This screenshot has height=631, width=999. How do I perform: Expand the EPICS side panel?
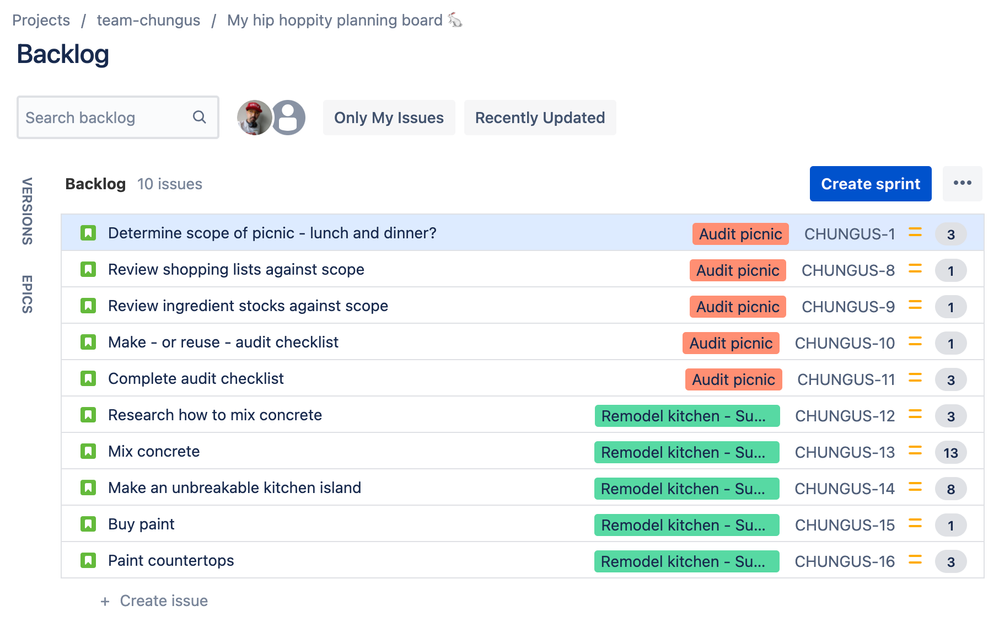(x=27, y=294)
